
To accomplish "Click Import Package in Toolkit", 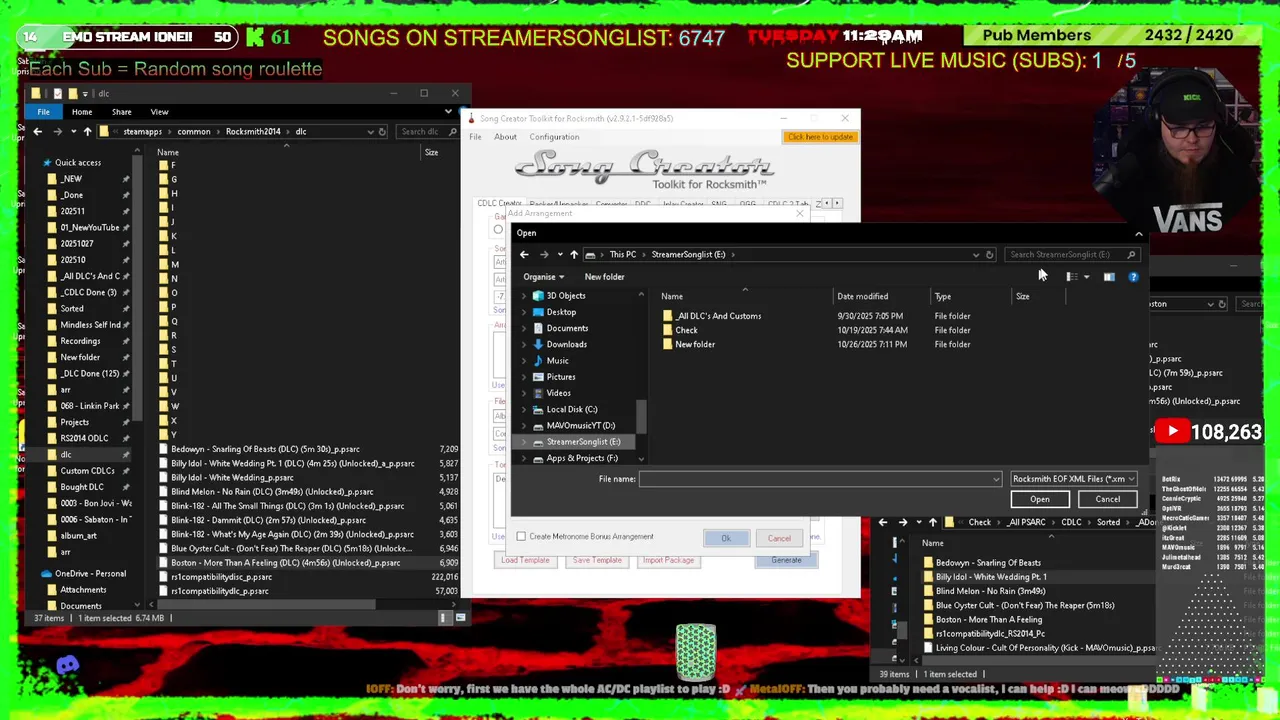I will click(668, 560).
